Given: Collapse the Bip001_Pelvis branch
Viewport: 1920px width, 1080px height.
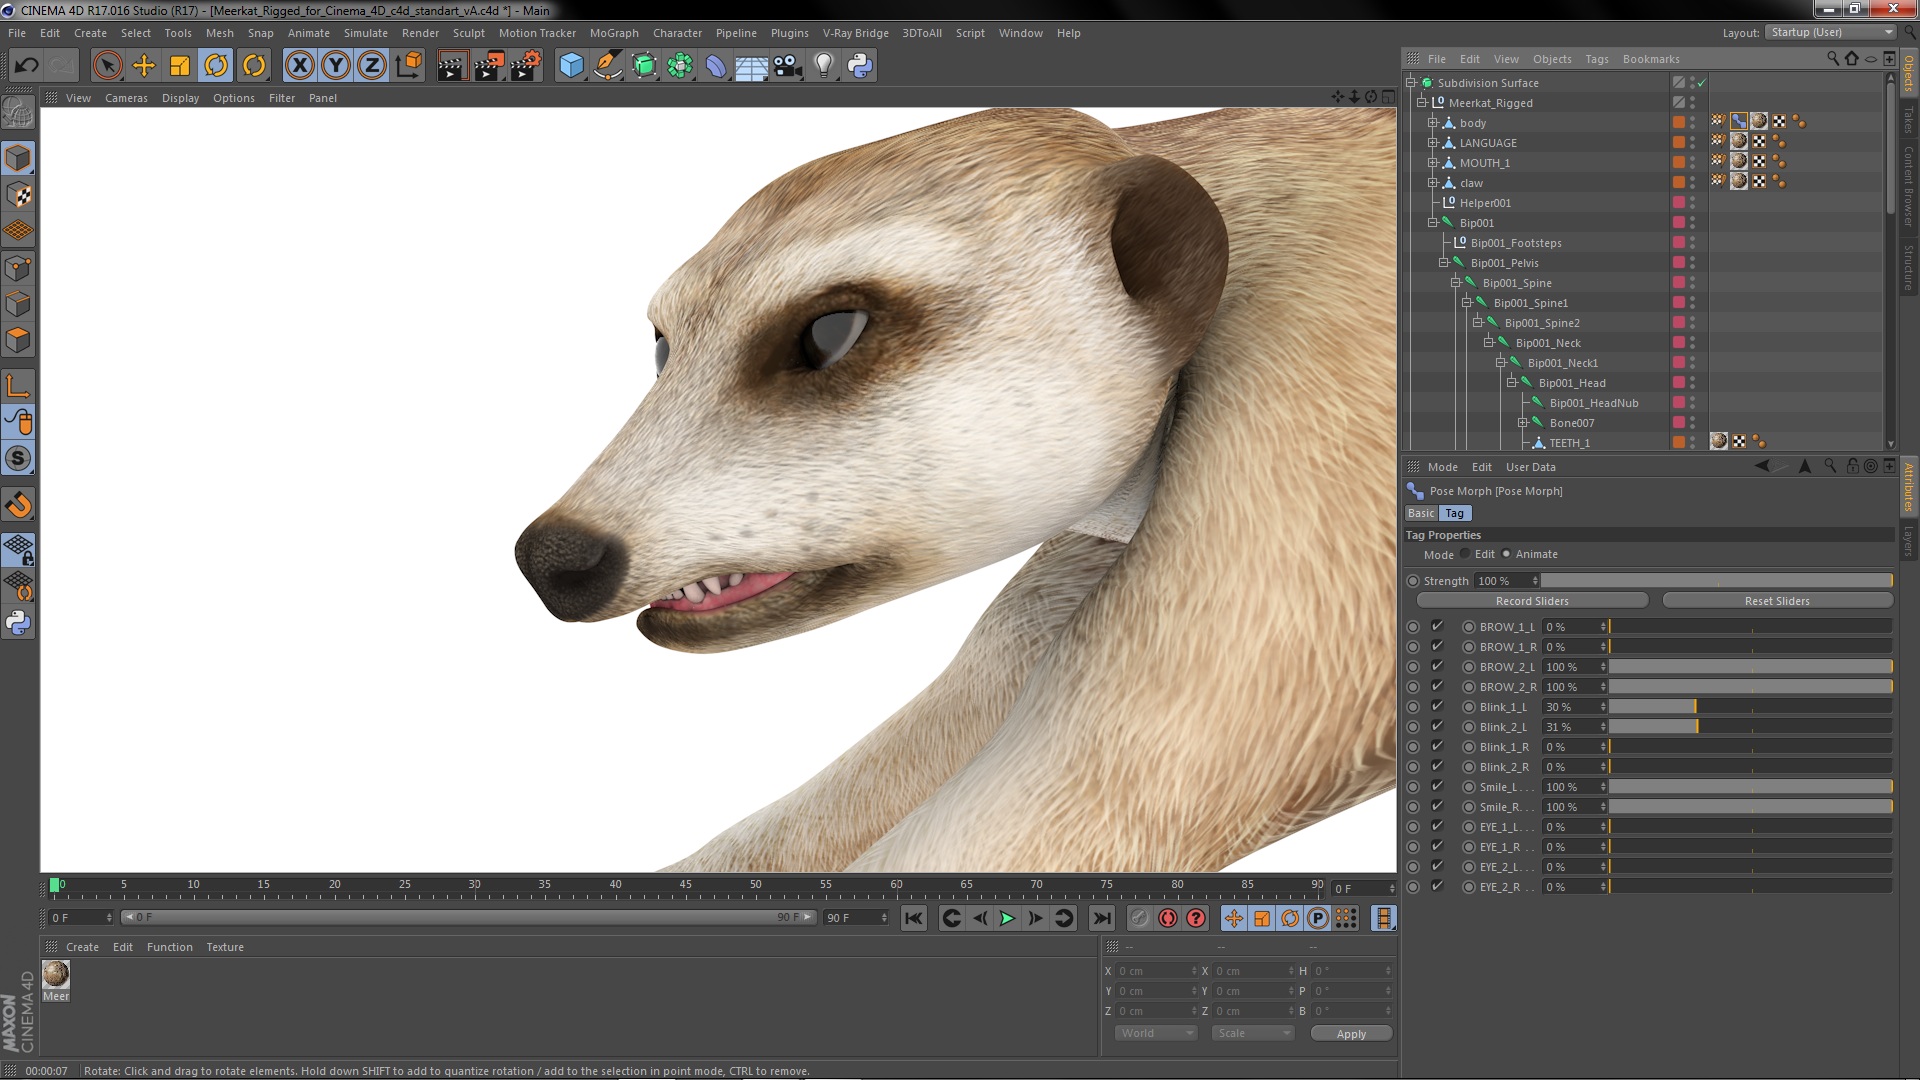Looking at the screenshot, I should [1443, 262].
